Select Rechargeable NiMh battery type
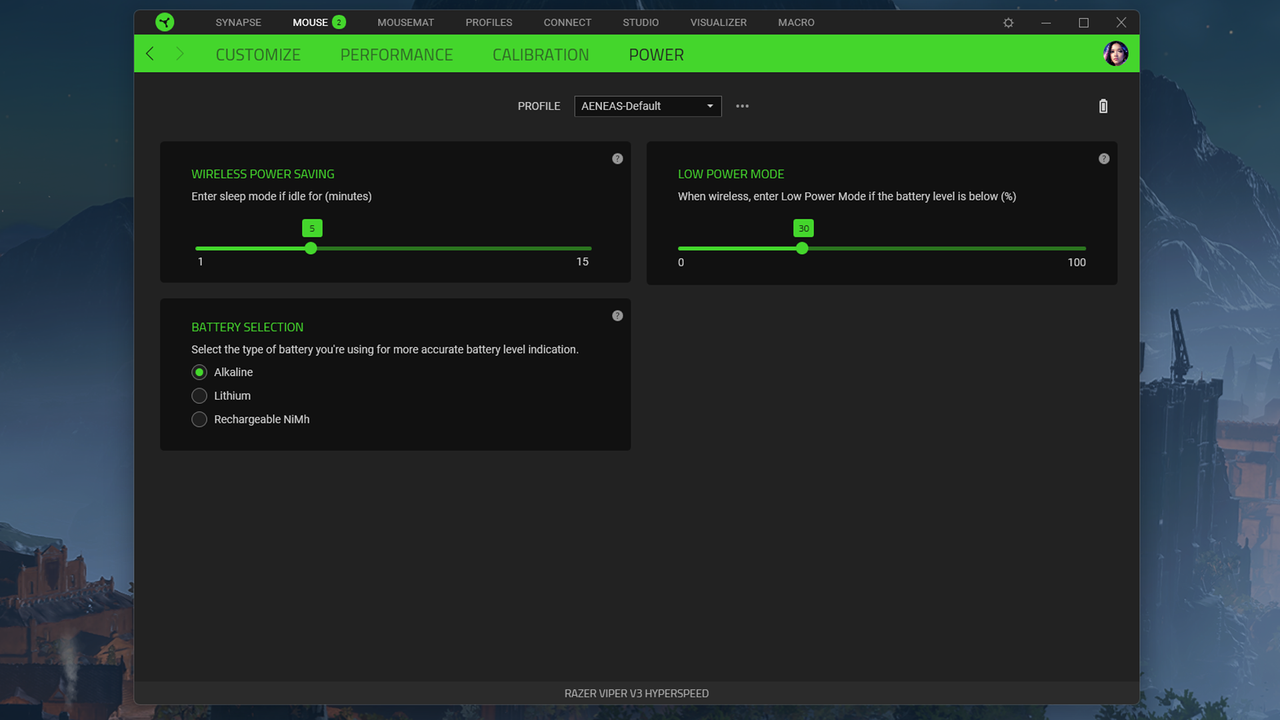1280x720 pixels. pyautogui.click(x=199, y=420)
